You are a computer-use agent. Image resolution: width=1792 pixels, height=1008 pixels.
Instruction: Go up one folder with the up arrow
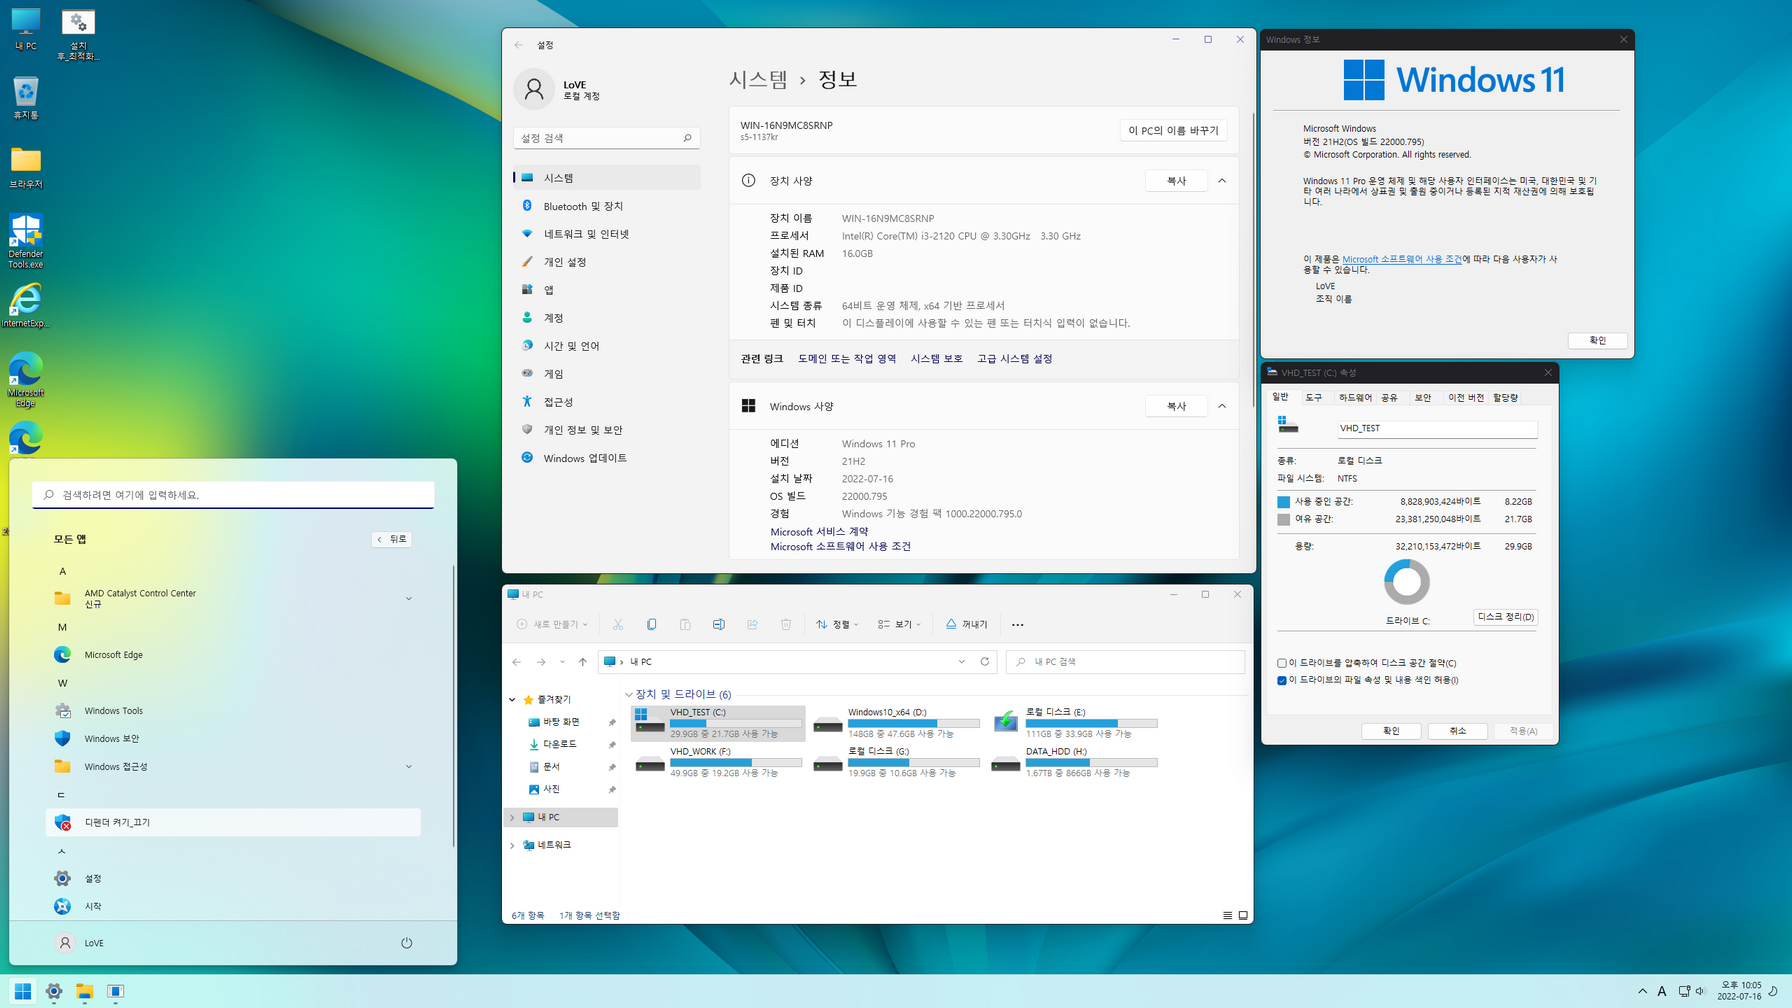click(582, 662)
